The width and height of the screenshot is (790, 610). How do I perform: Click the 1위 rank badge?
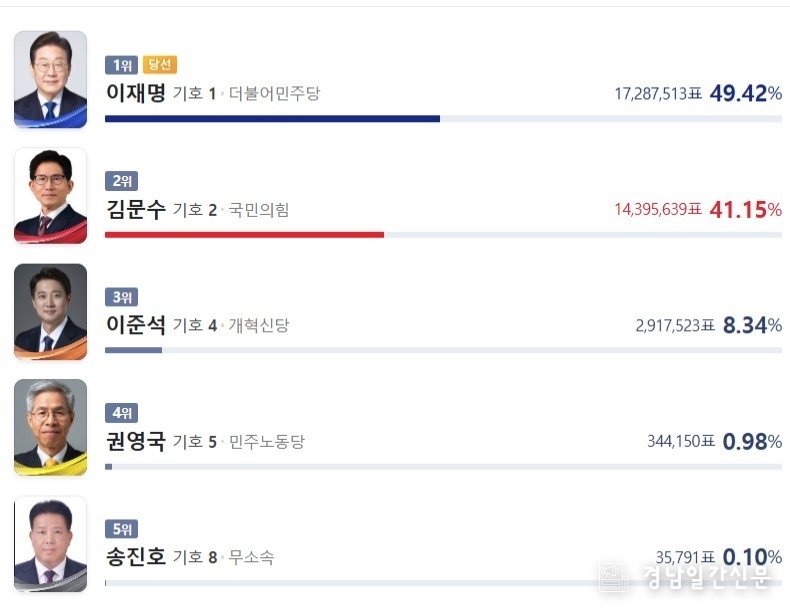click(121, 65)
